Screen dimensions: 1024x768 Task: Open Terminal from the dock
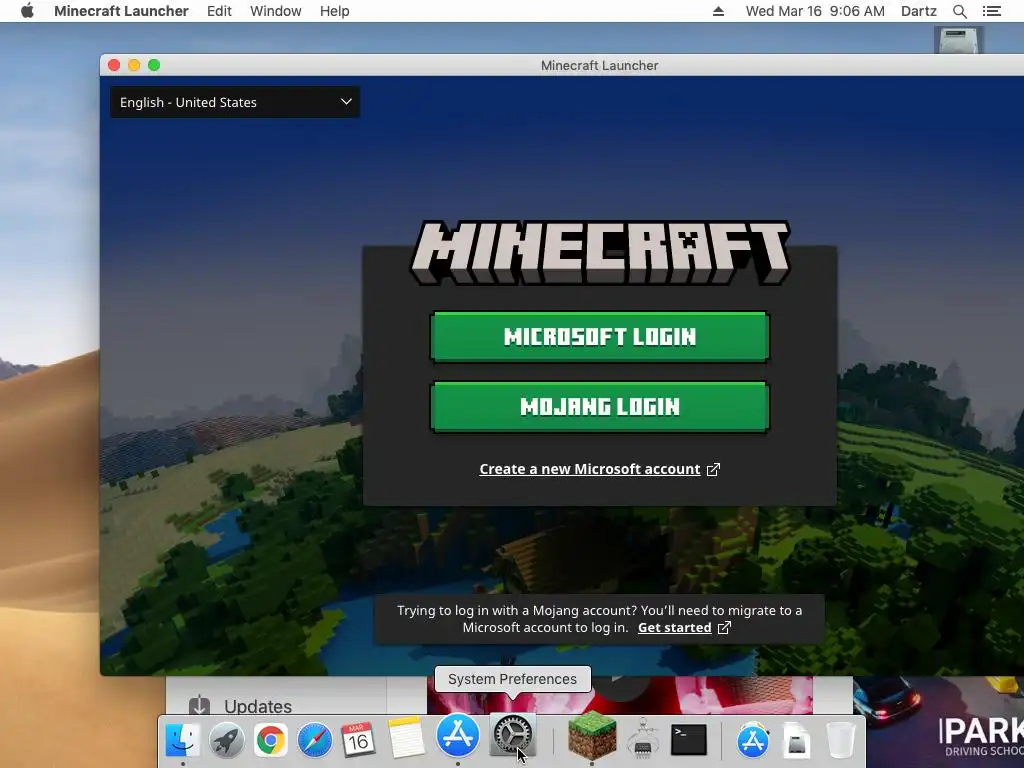(x=689, y=740)
